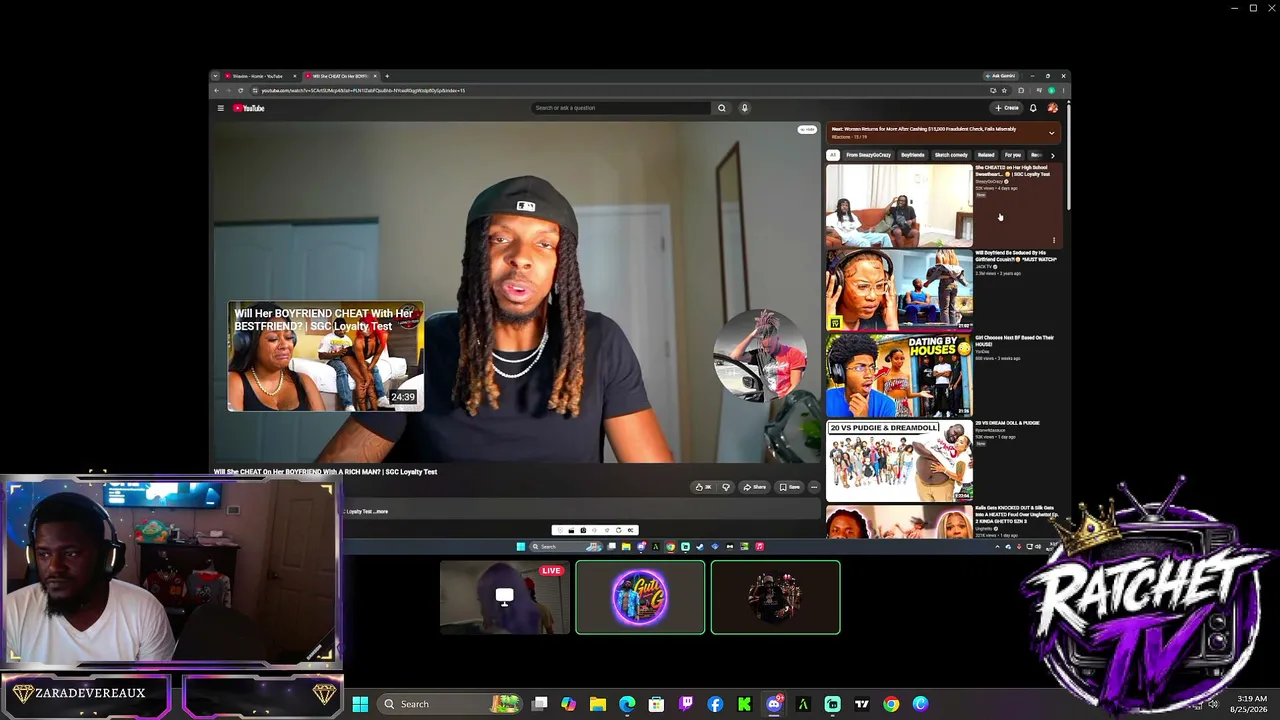The width and height of the screenshot is (1280, 720).
Task: Go to YouTube home via logo
Action: click(x=249, y=108)
